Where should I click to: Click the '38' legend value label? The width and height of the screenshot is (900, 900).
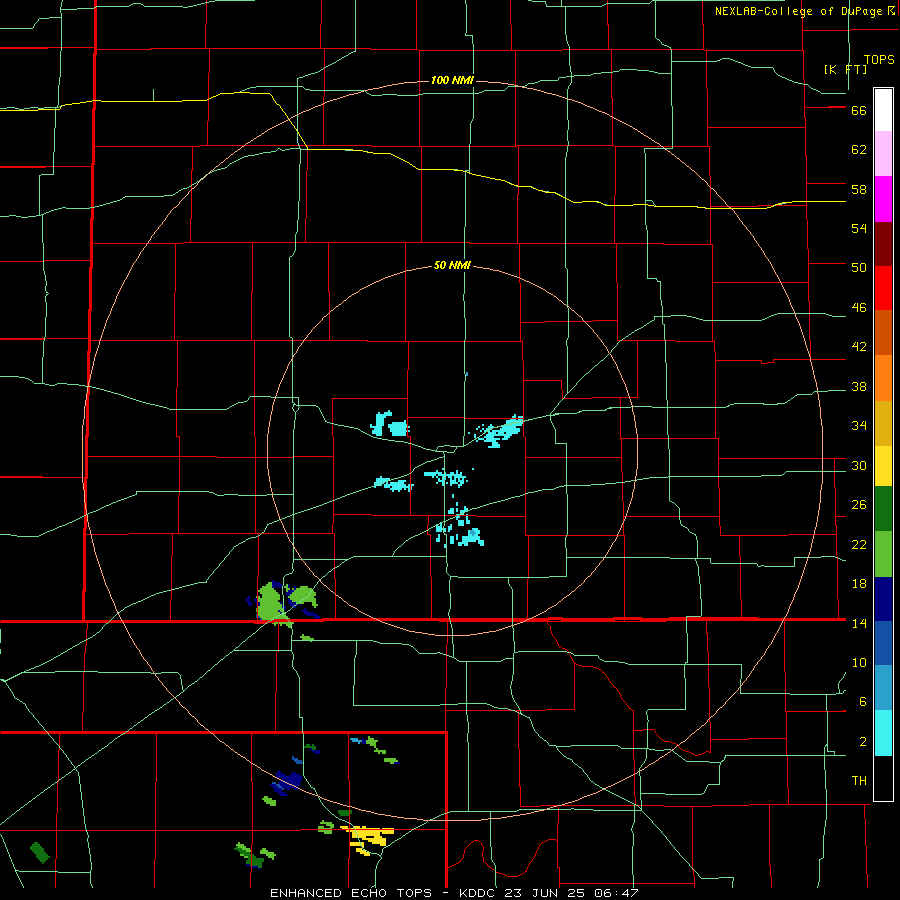click(x=859, y=387)
